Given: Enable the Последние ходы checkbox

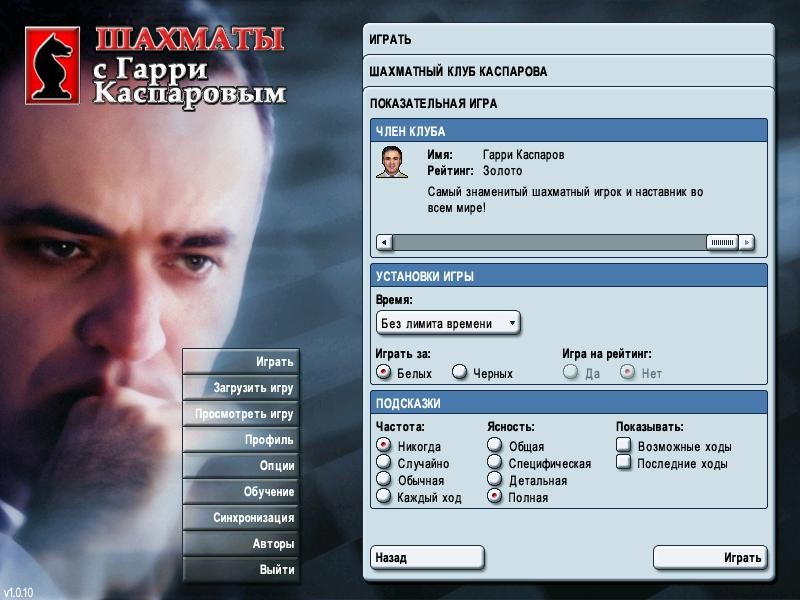Looking at the screenshot, I should pos(623,462).
